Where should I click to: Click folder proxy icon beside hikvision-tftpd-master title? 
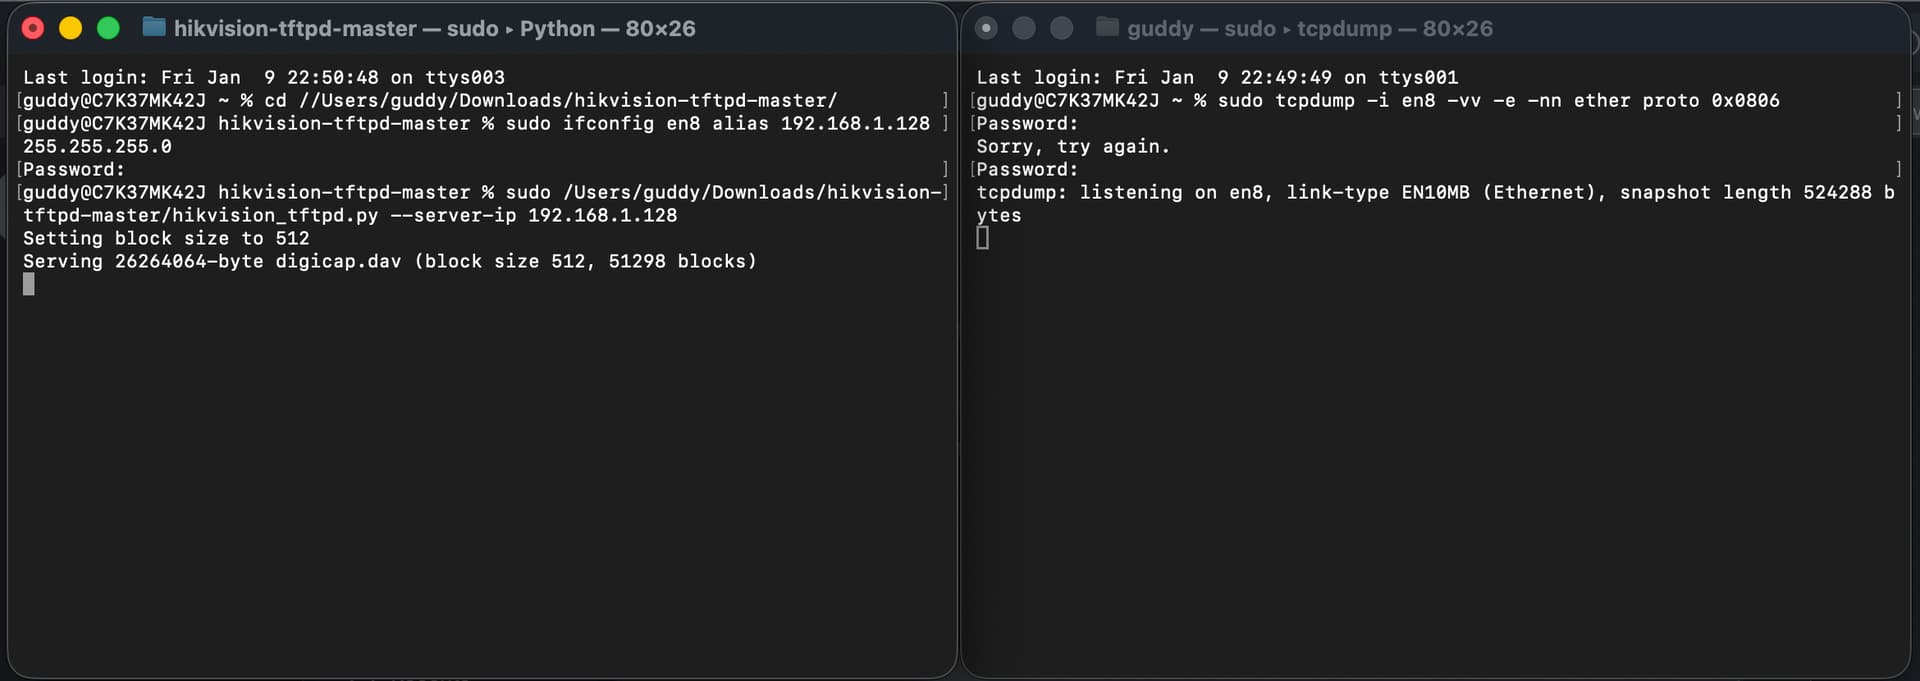(154, 27)
